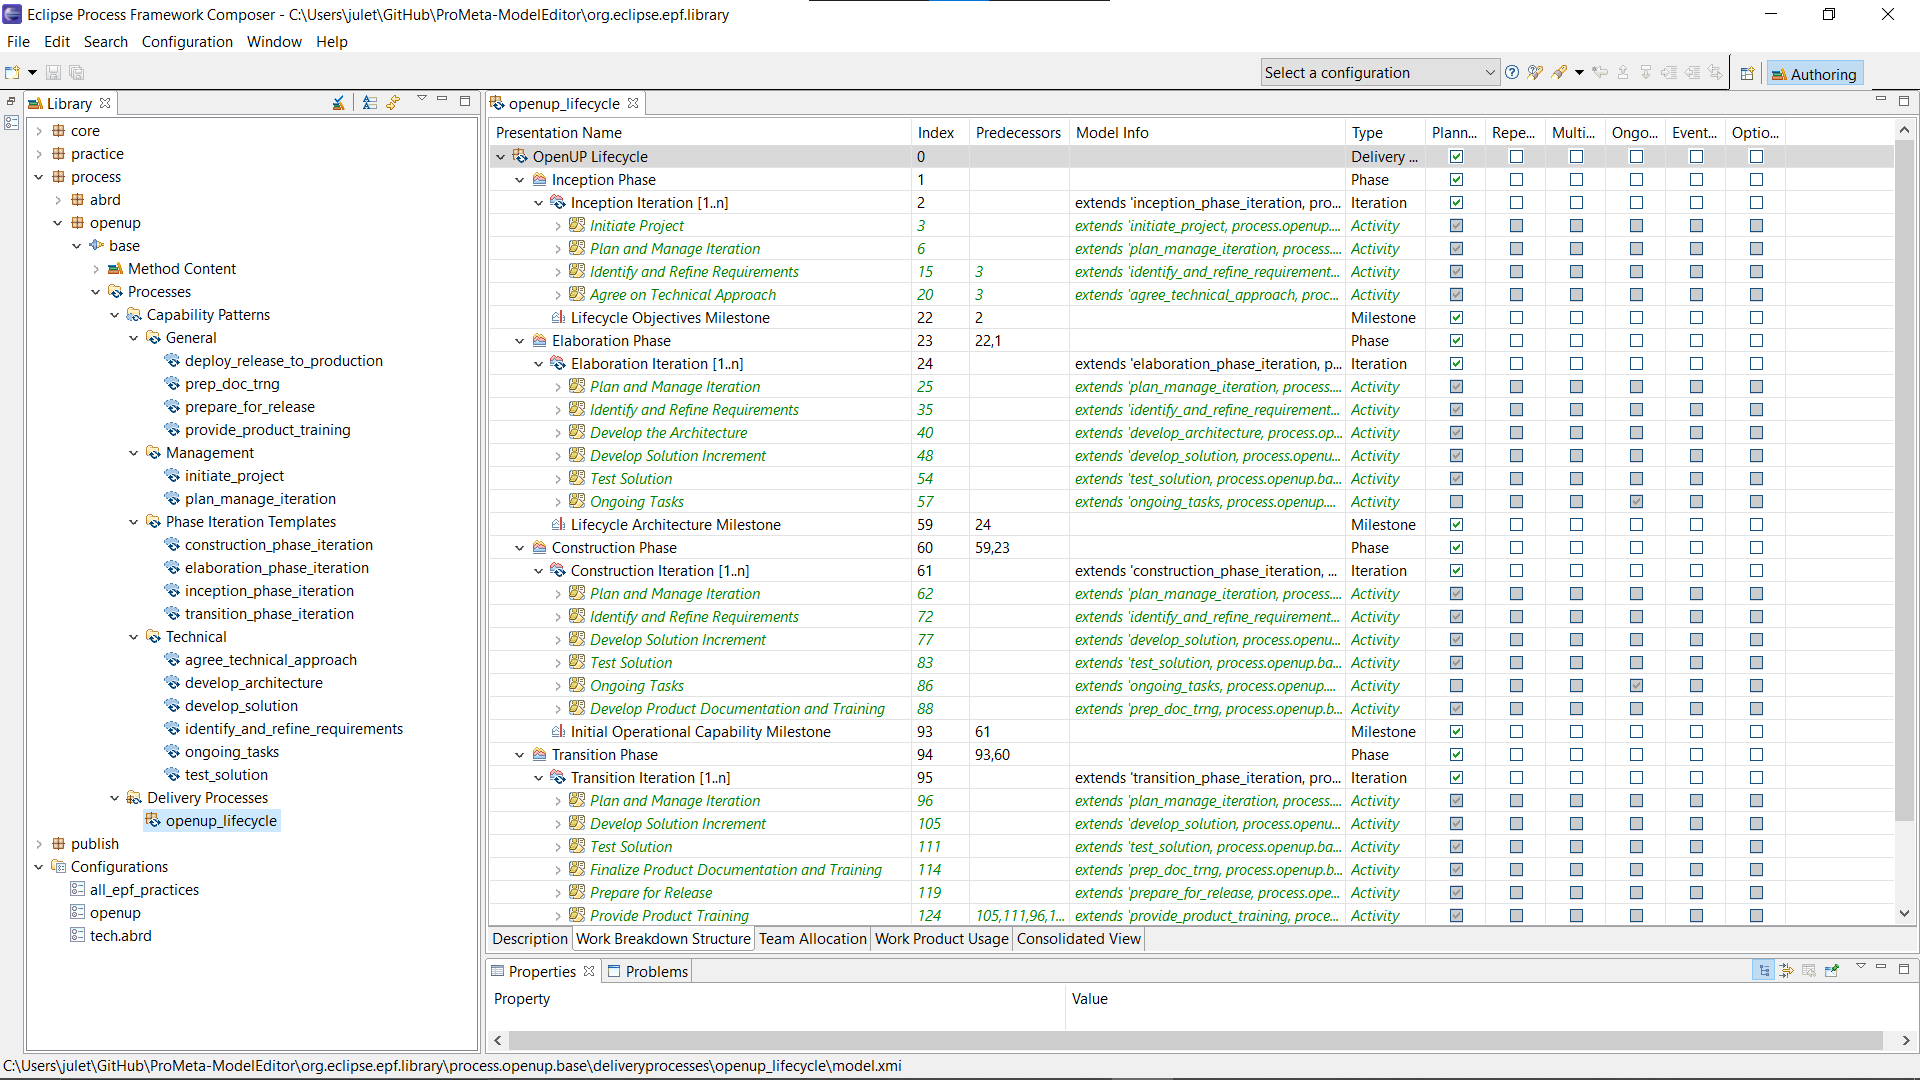This screenshot has height=1080, width=1920.
Task: Enable Optional checkbox for Inception Phase row
Action: 1756,180
